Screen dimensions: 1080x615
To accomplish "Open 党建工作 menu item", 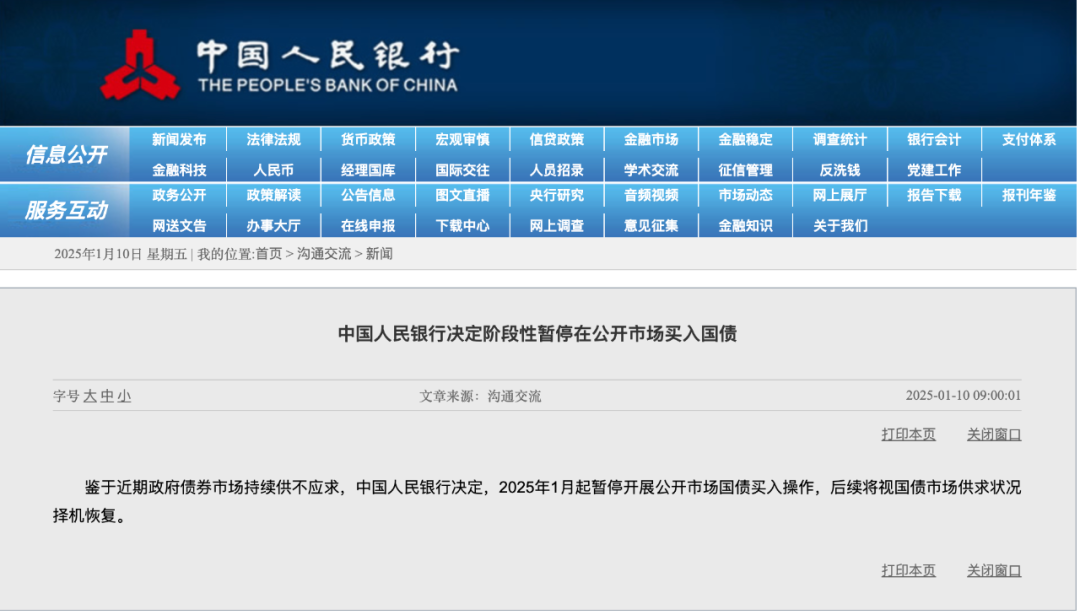I will tap(934, 170).
